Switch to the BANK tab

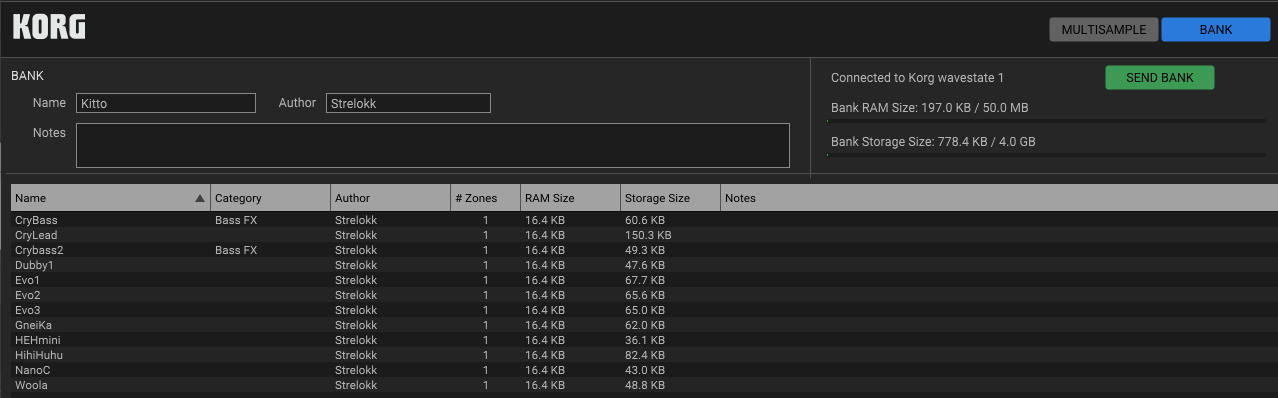pos(1215,29)
